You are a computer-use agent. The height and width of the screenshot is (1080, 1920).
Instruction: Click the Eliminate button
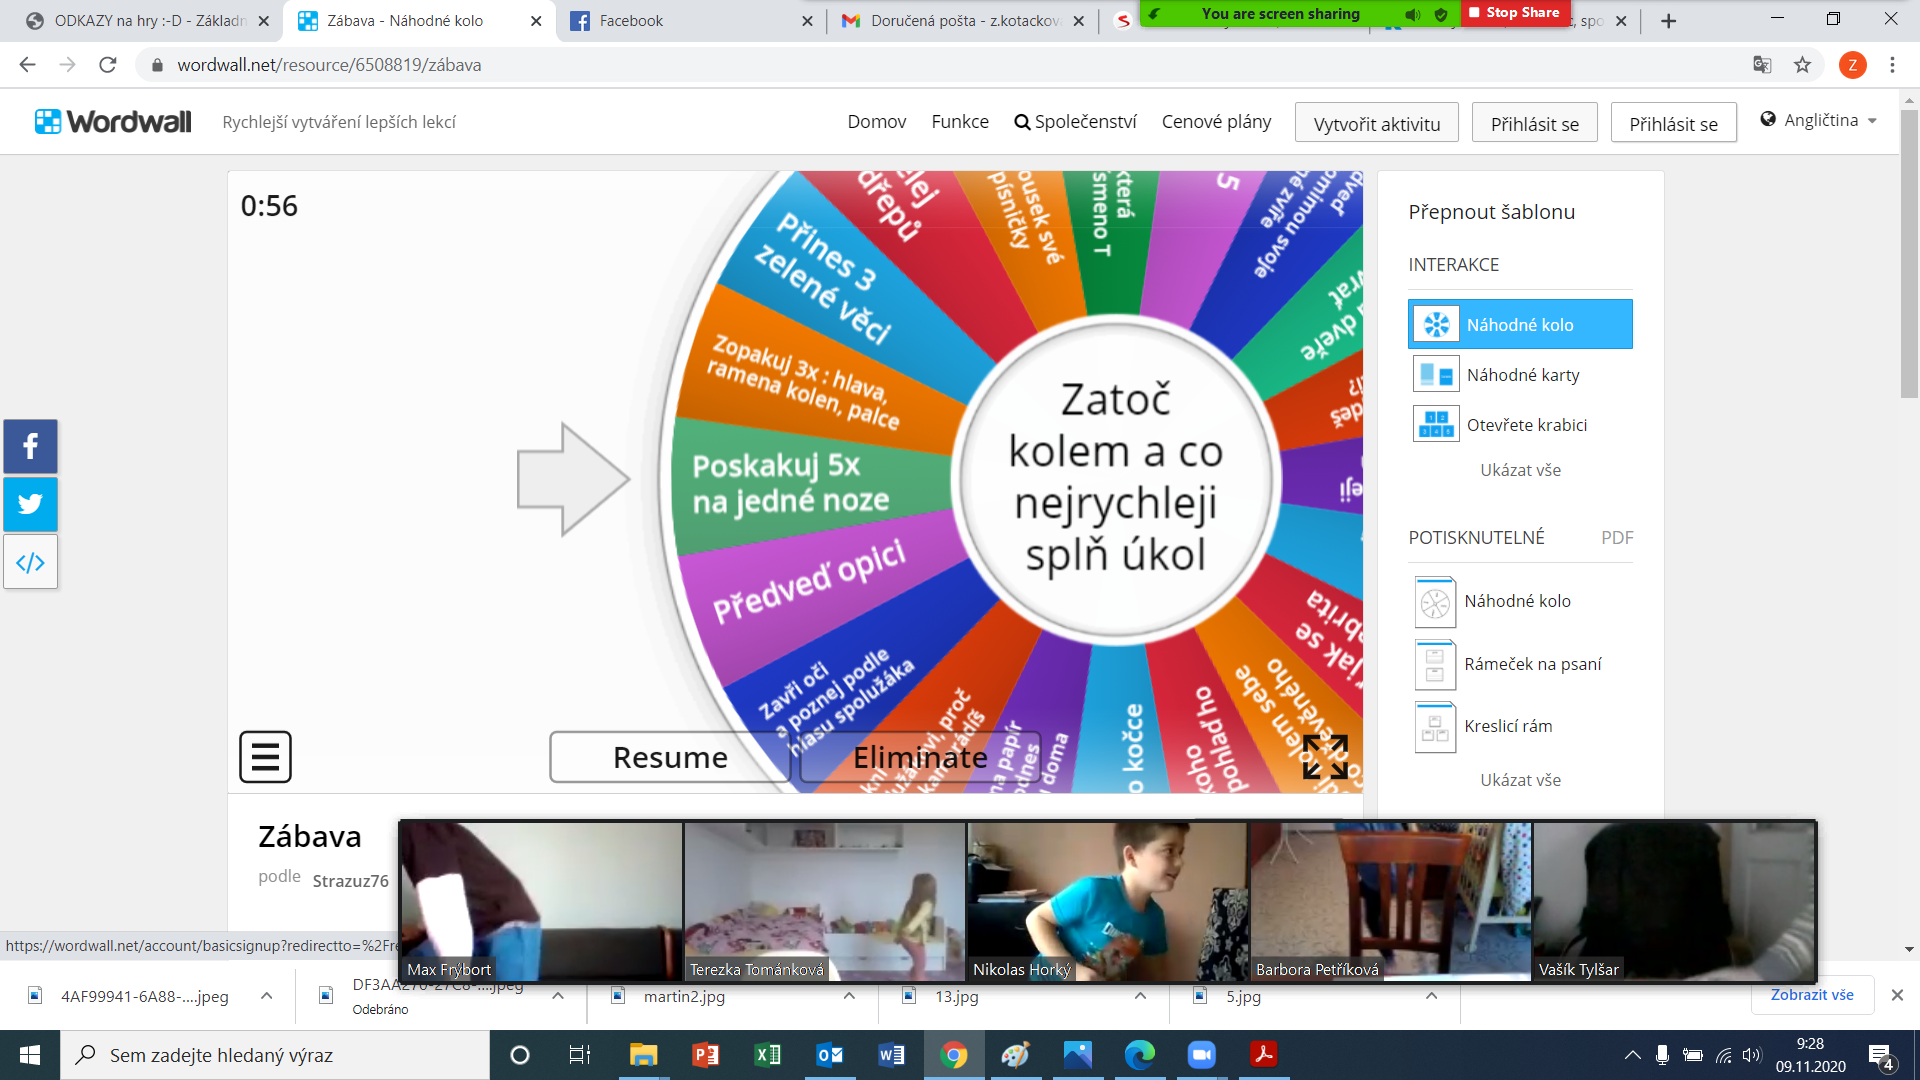919,757
